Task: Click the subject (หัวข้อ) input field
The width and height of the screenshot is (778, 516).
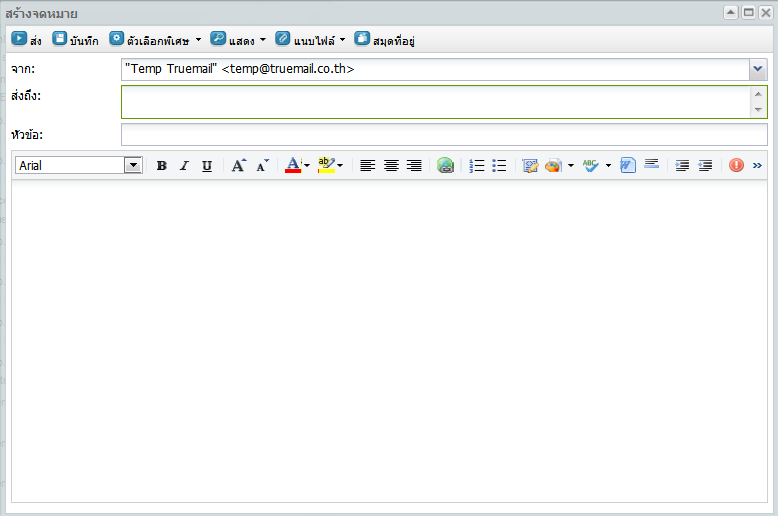Action: (444, 134)
